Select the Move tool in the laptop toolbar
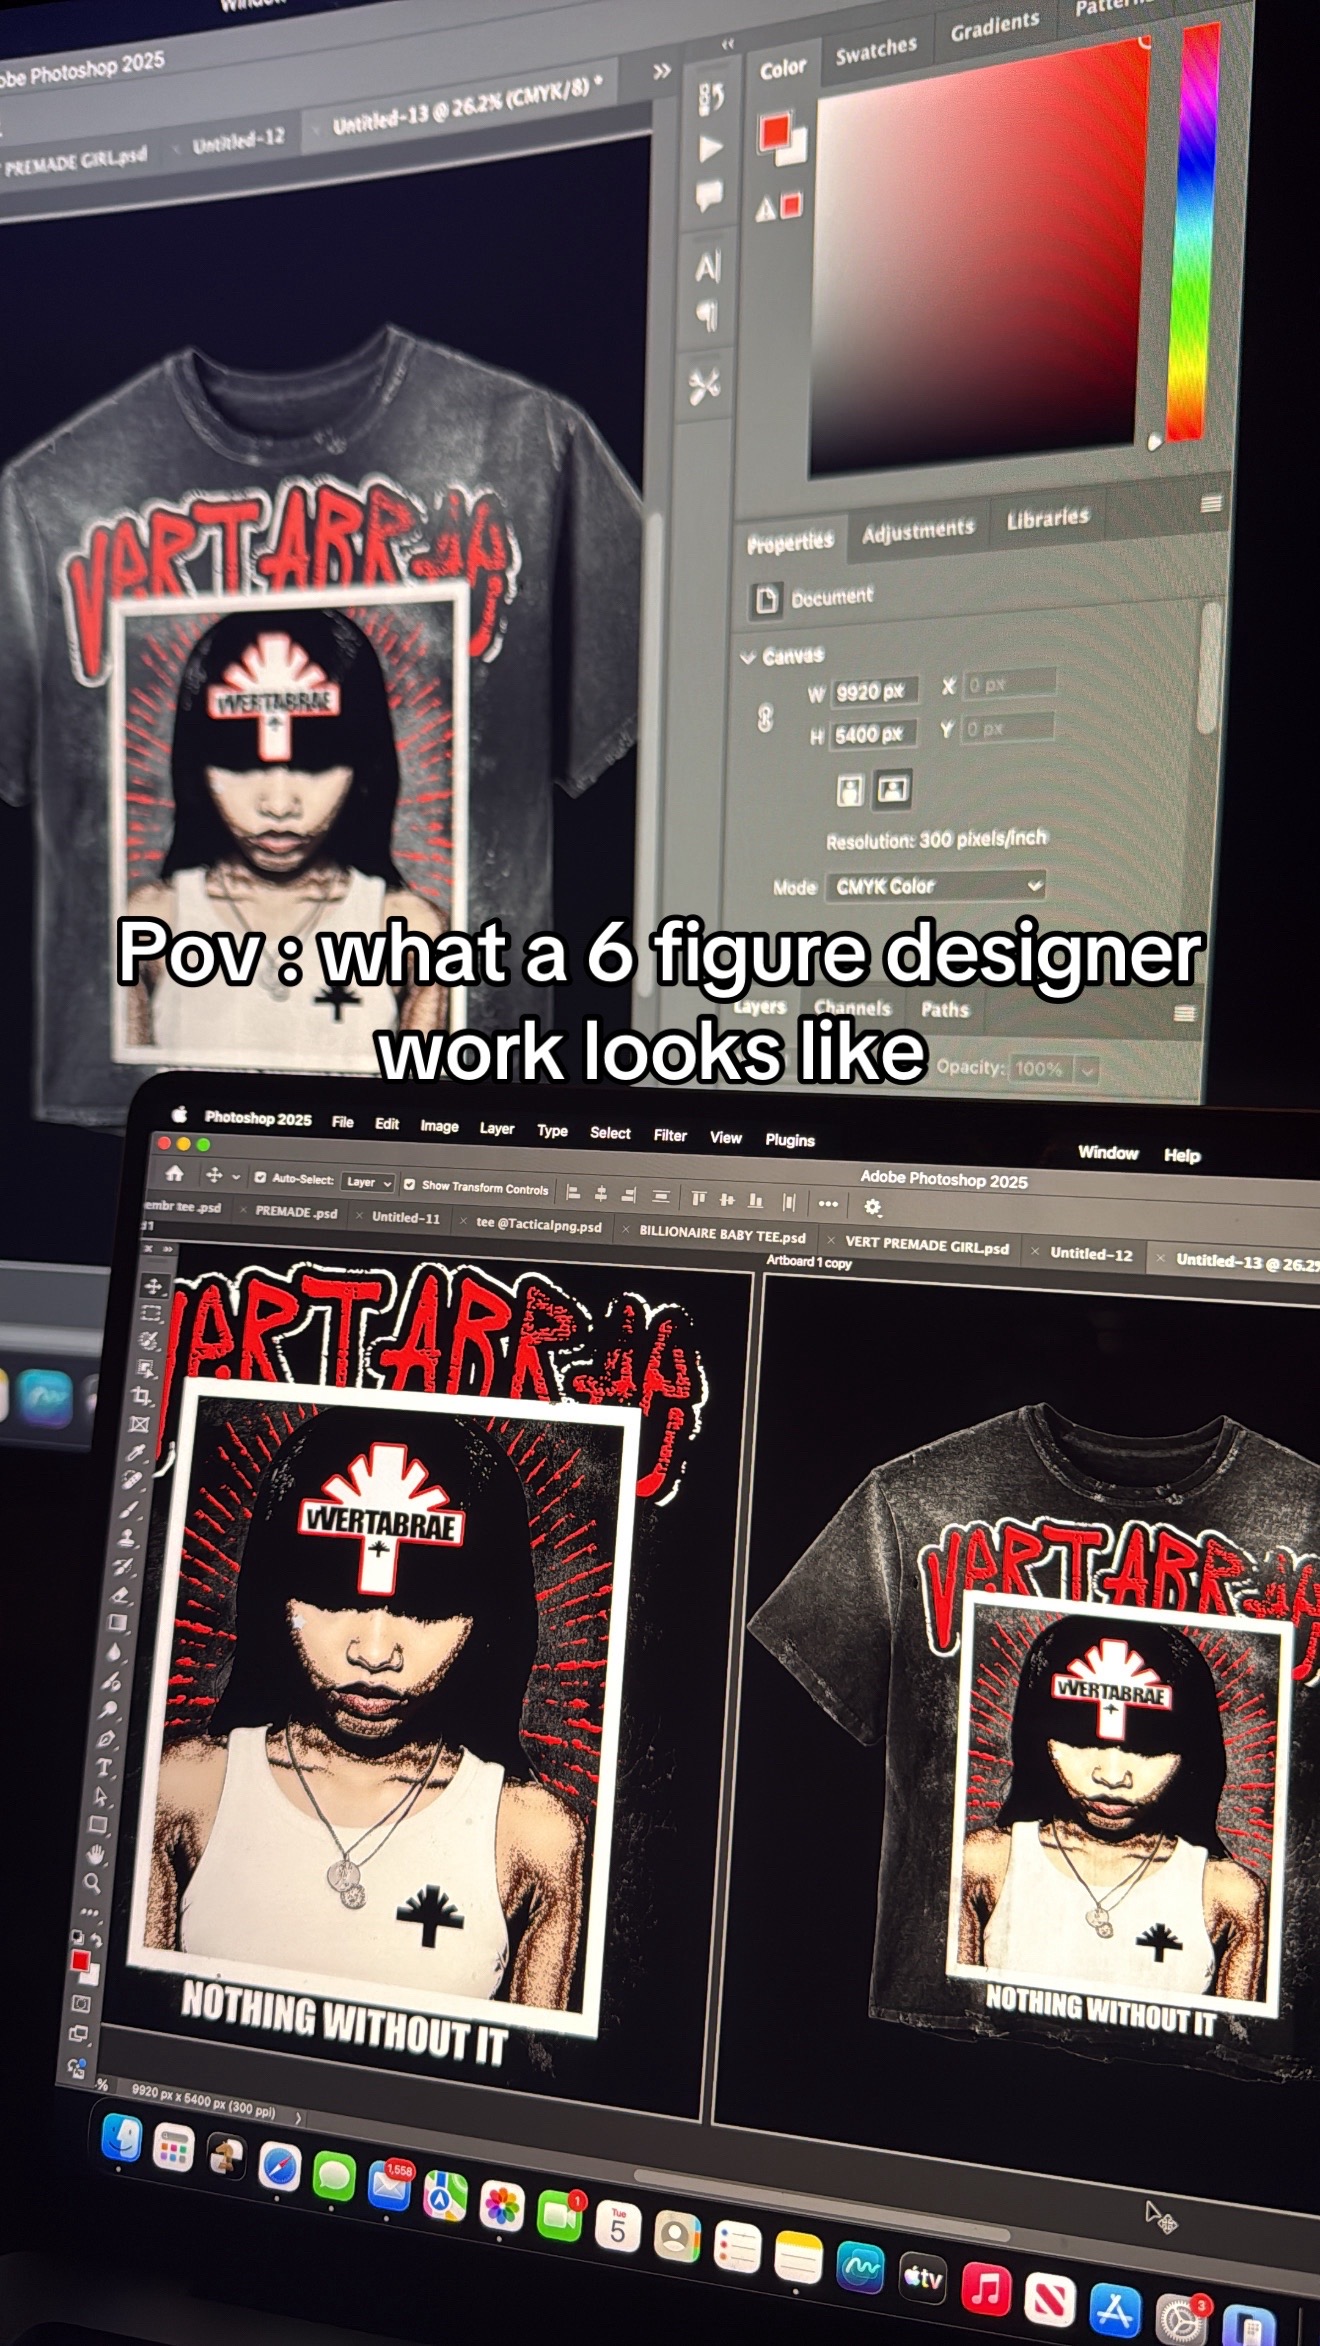The height and width of the screenshot is (2346, 1320). pyautogui.click(x=154, y=1285)
